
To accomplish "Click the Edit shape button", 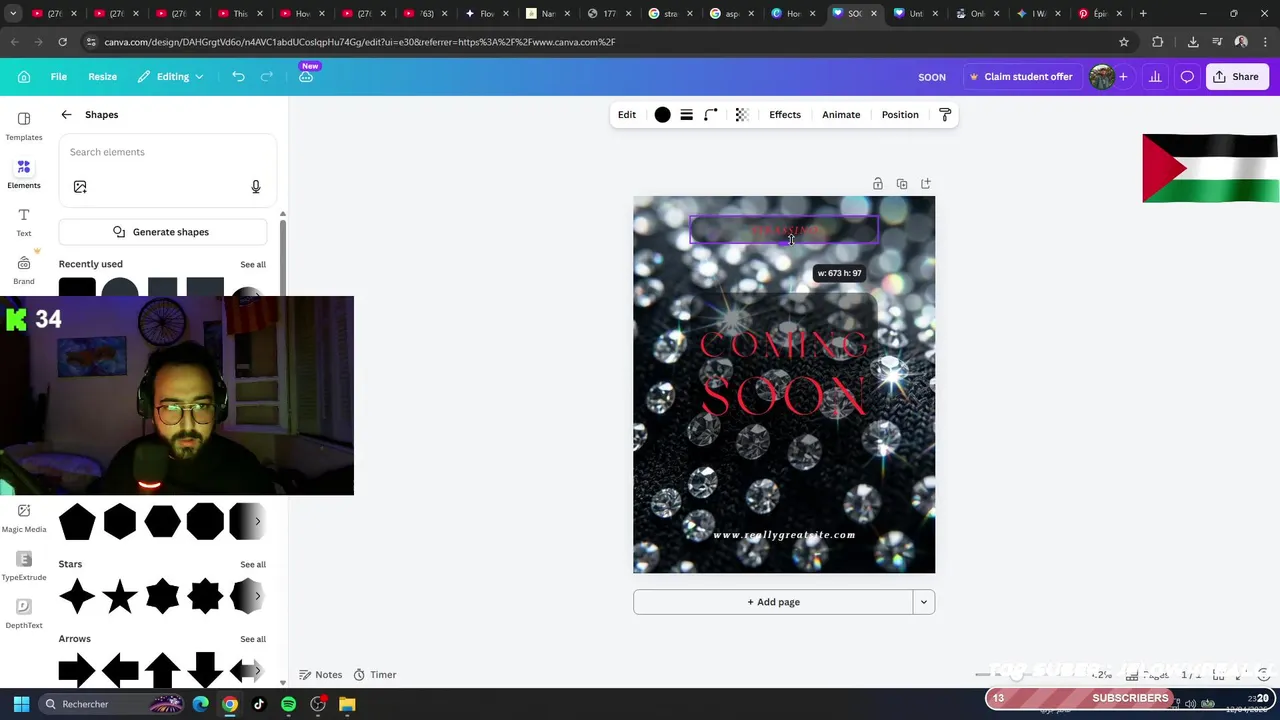I will [627, 115].
